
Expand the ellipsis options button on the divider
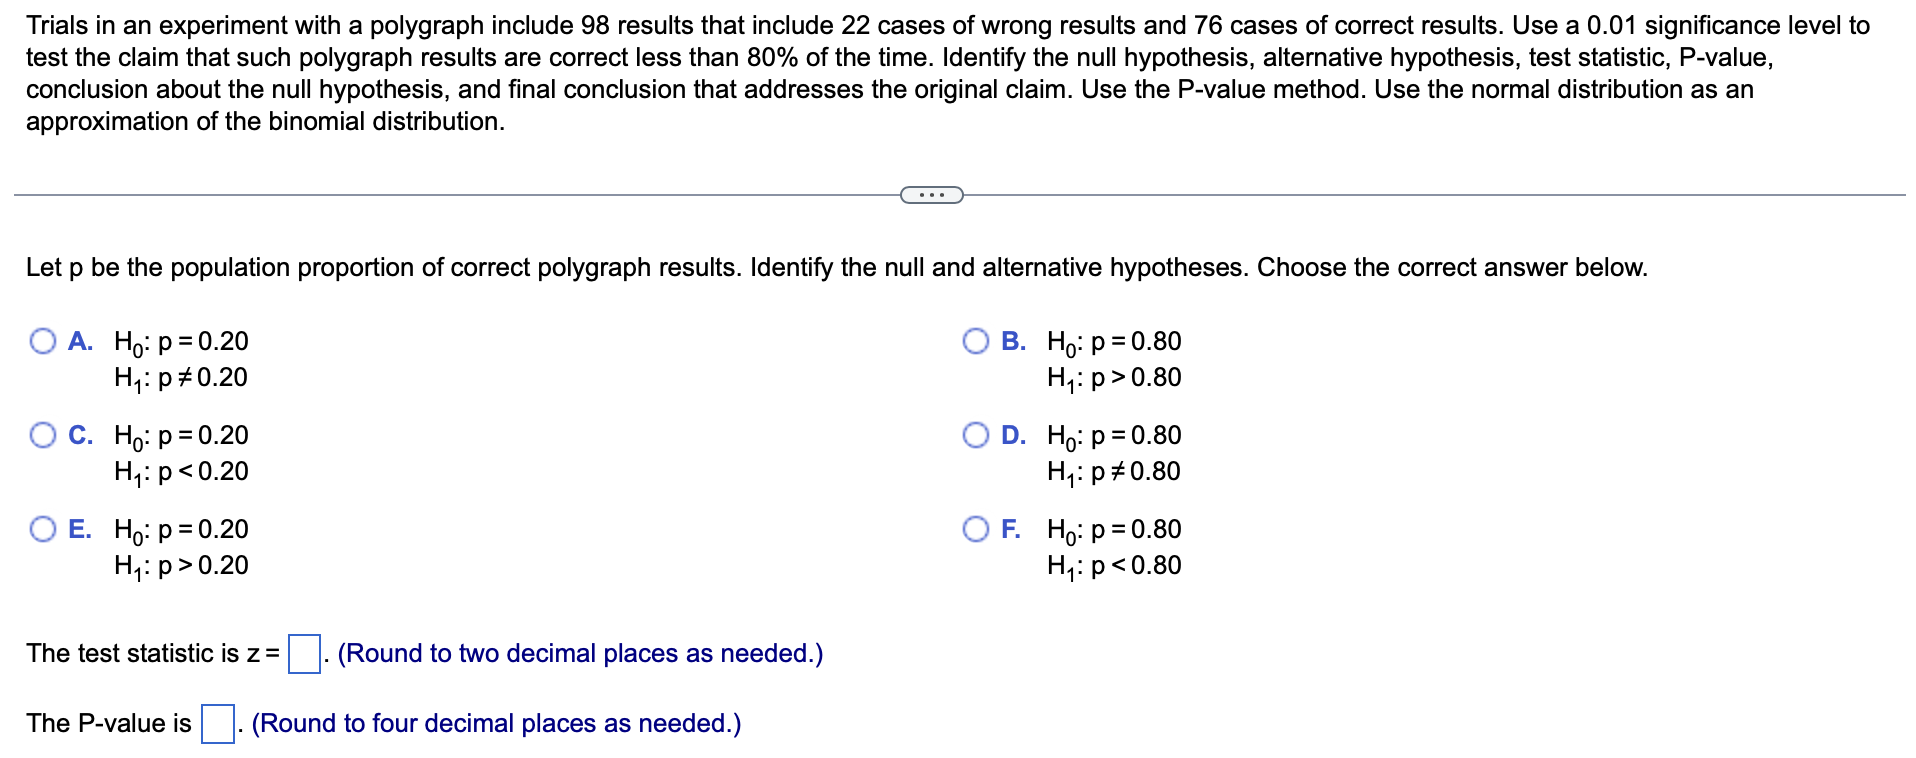click(931, 195)
